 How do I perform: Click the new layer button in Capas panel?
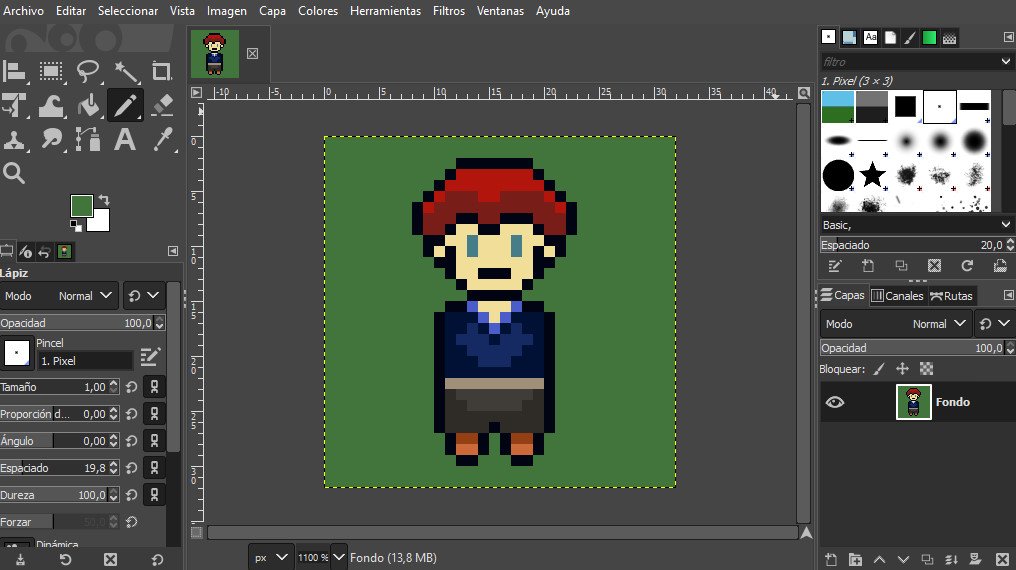(x=830, y=558)
